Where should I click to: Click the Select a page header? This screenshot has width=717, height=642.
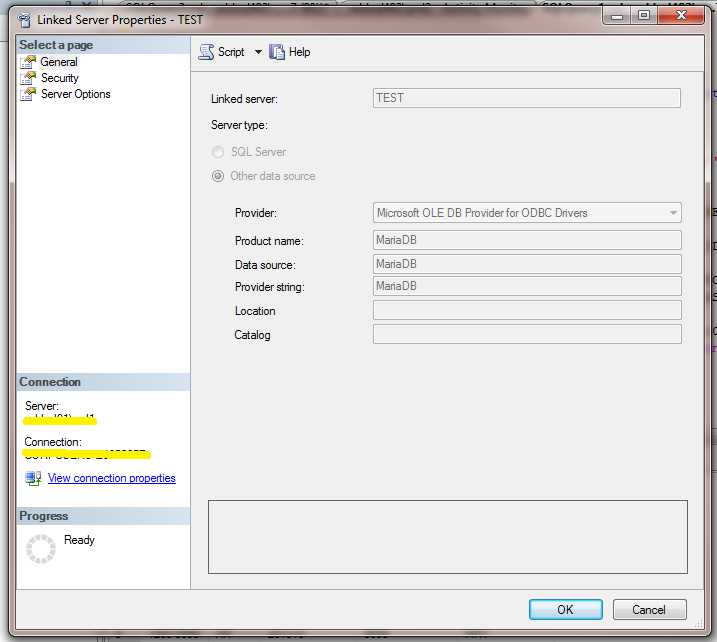104,45
